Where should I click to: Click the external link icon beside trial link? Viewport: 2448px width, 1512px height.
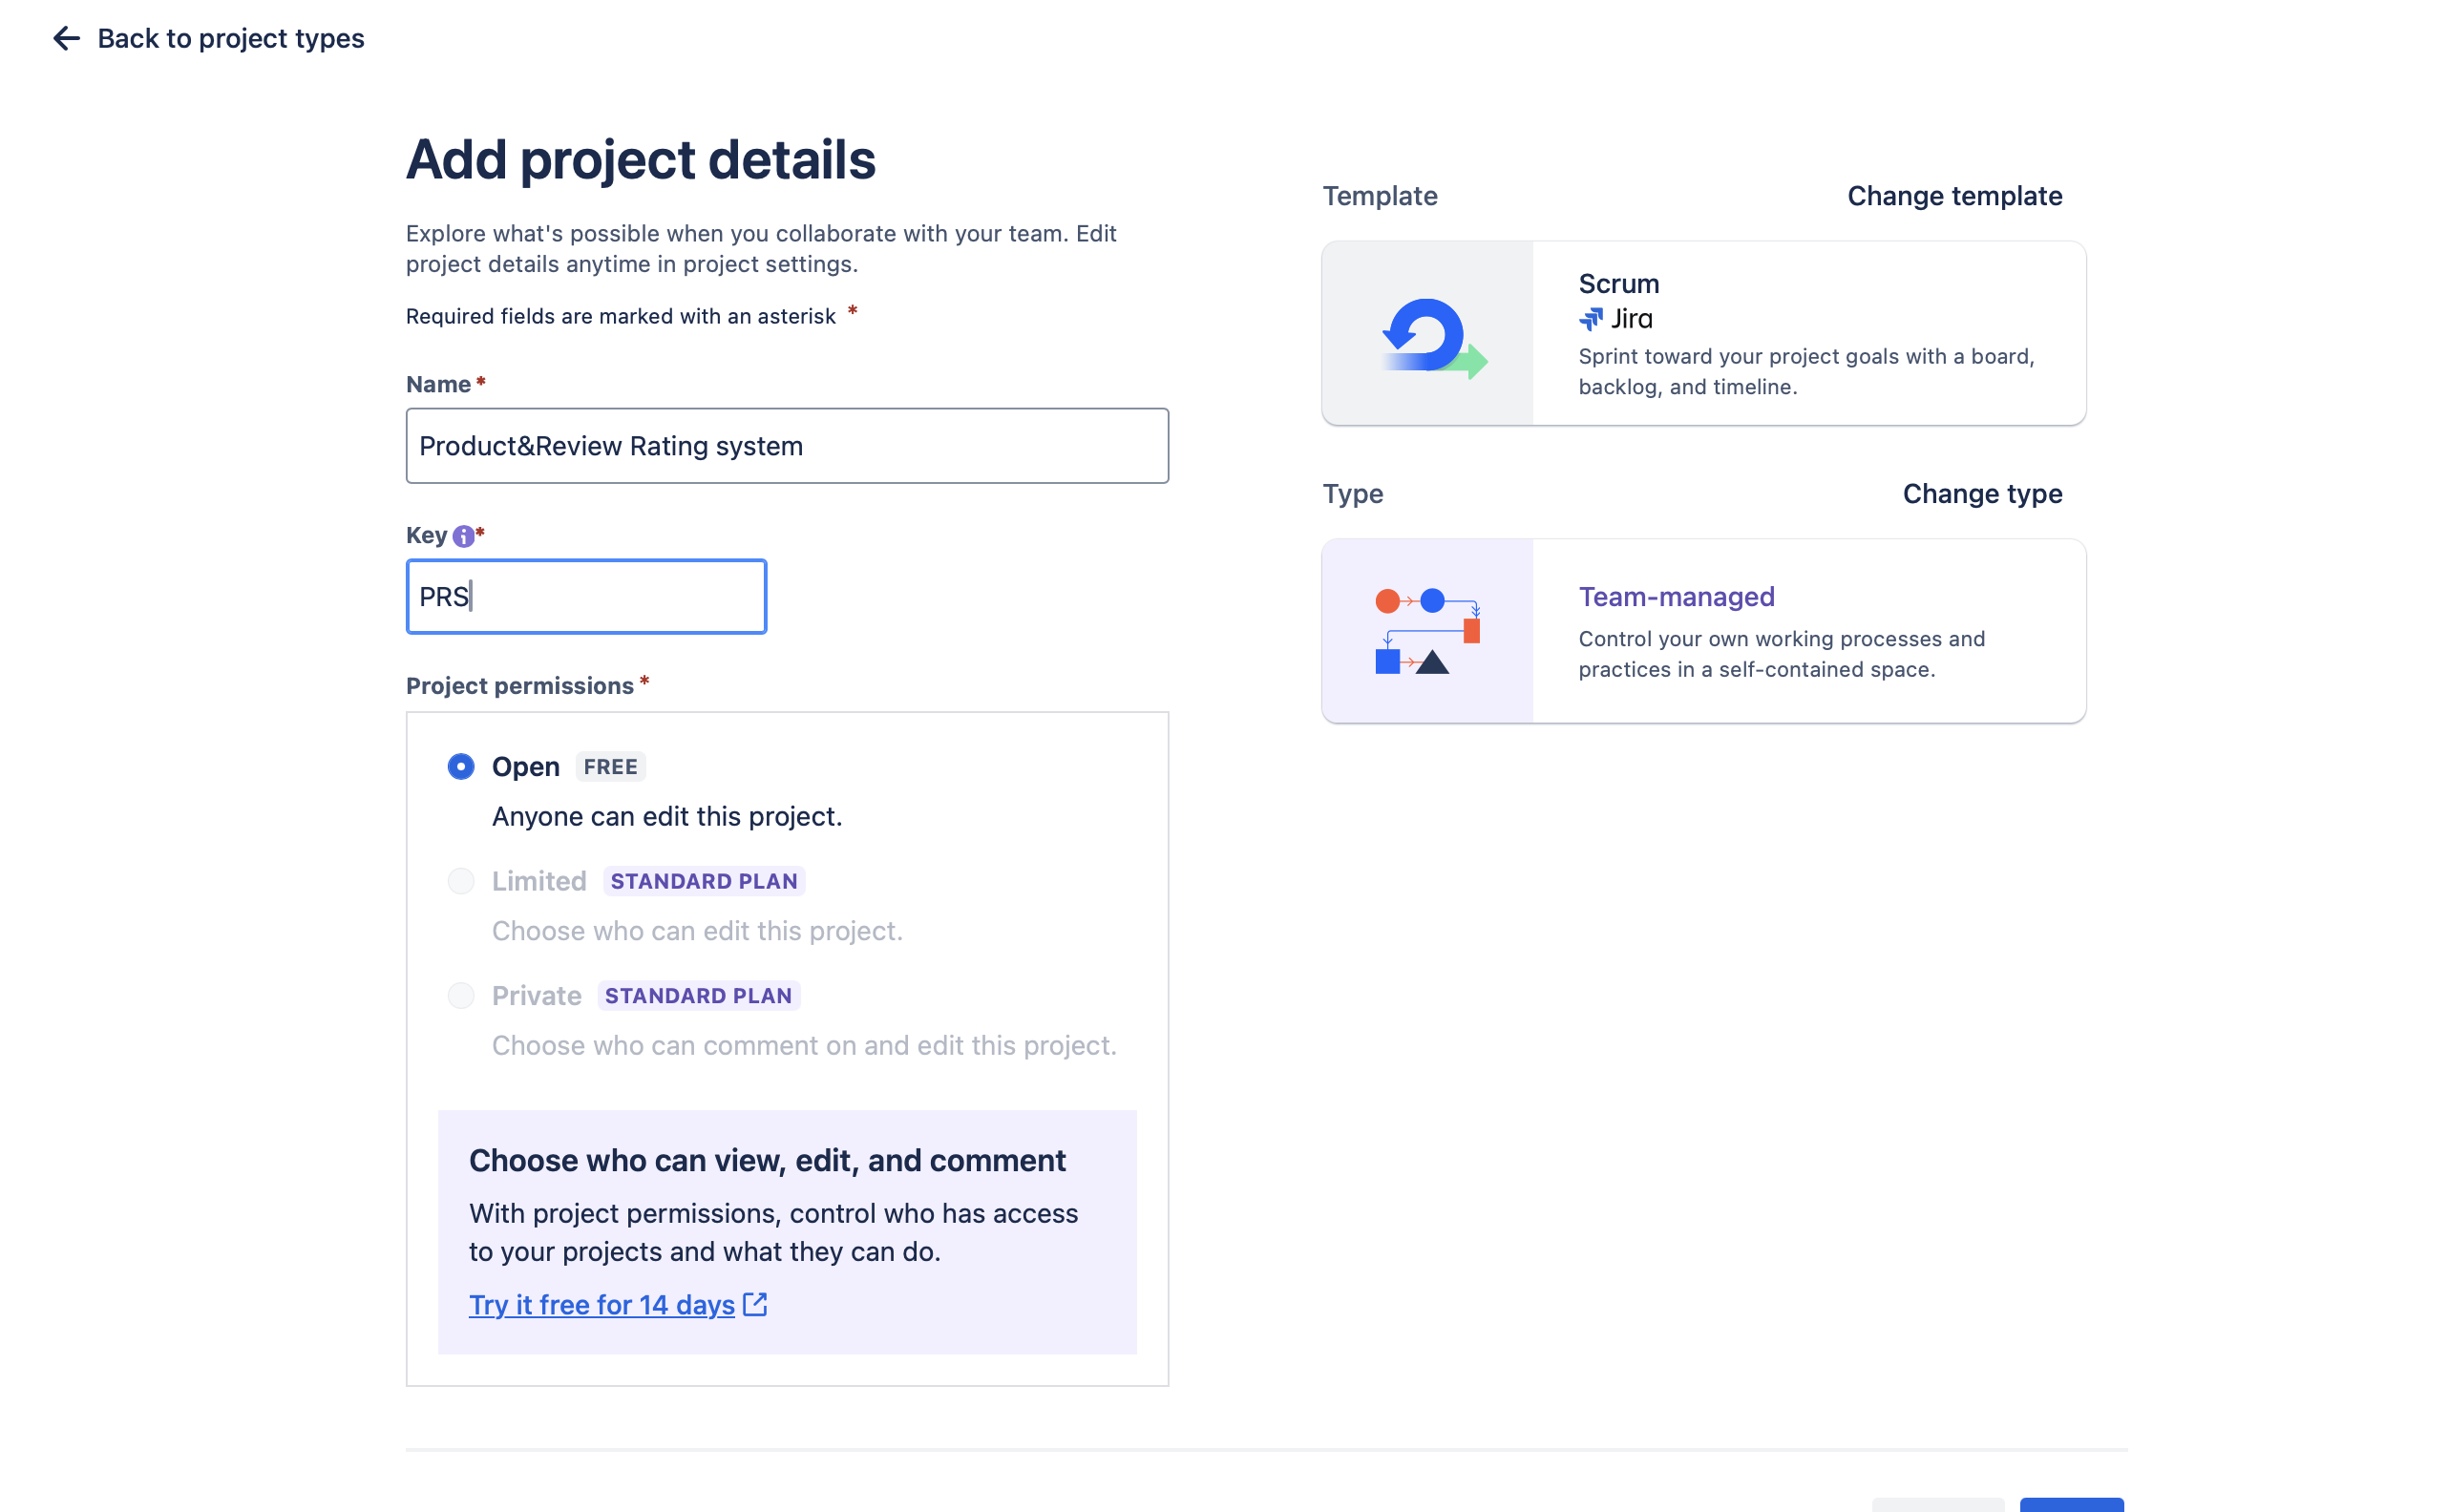[x=755, y=1305]
